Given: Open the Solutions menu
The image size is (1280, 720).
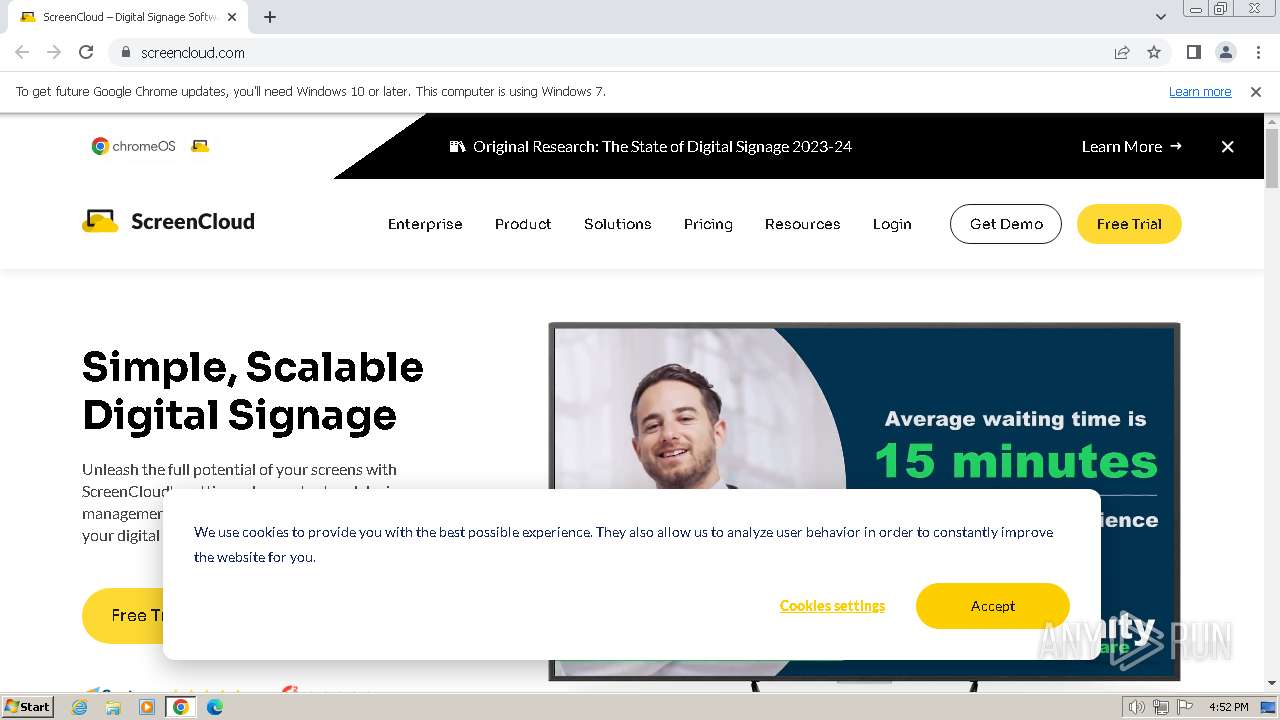Looking at the screenshot, I should (618, 224).
